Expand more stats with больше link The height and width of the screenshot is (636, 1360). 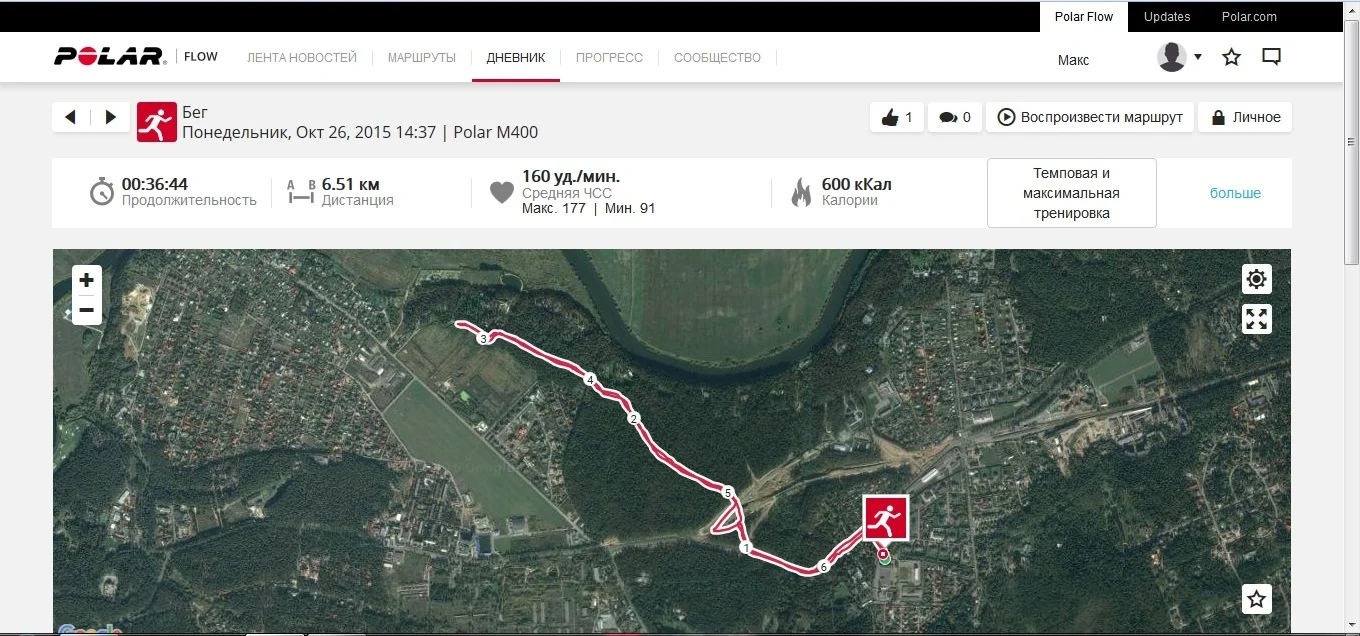1236,193
